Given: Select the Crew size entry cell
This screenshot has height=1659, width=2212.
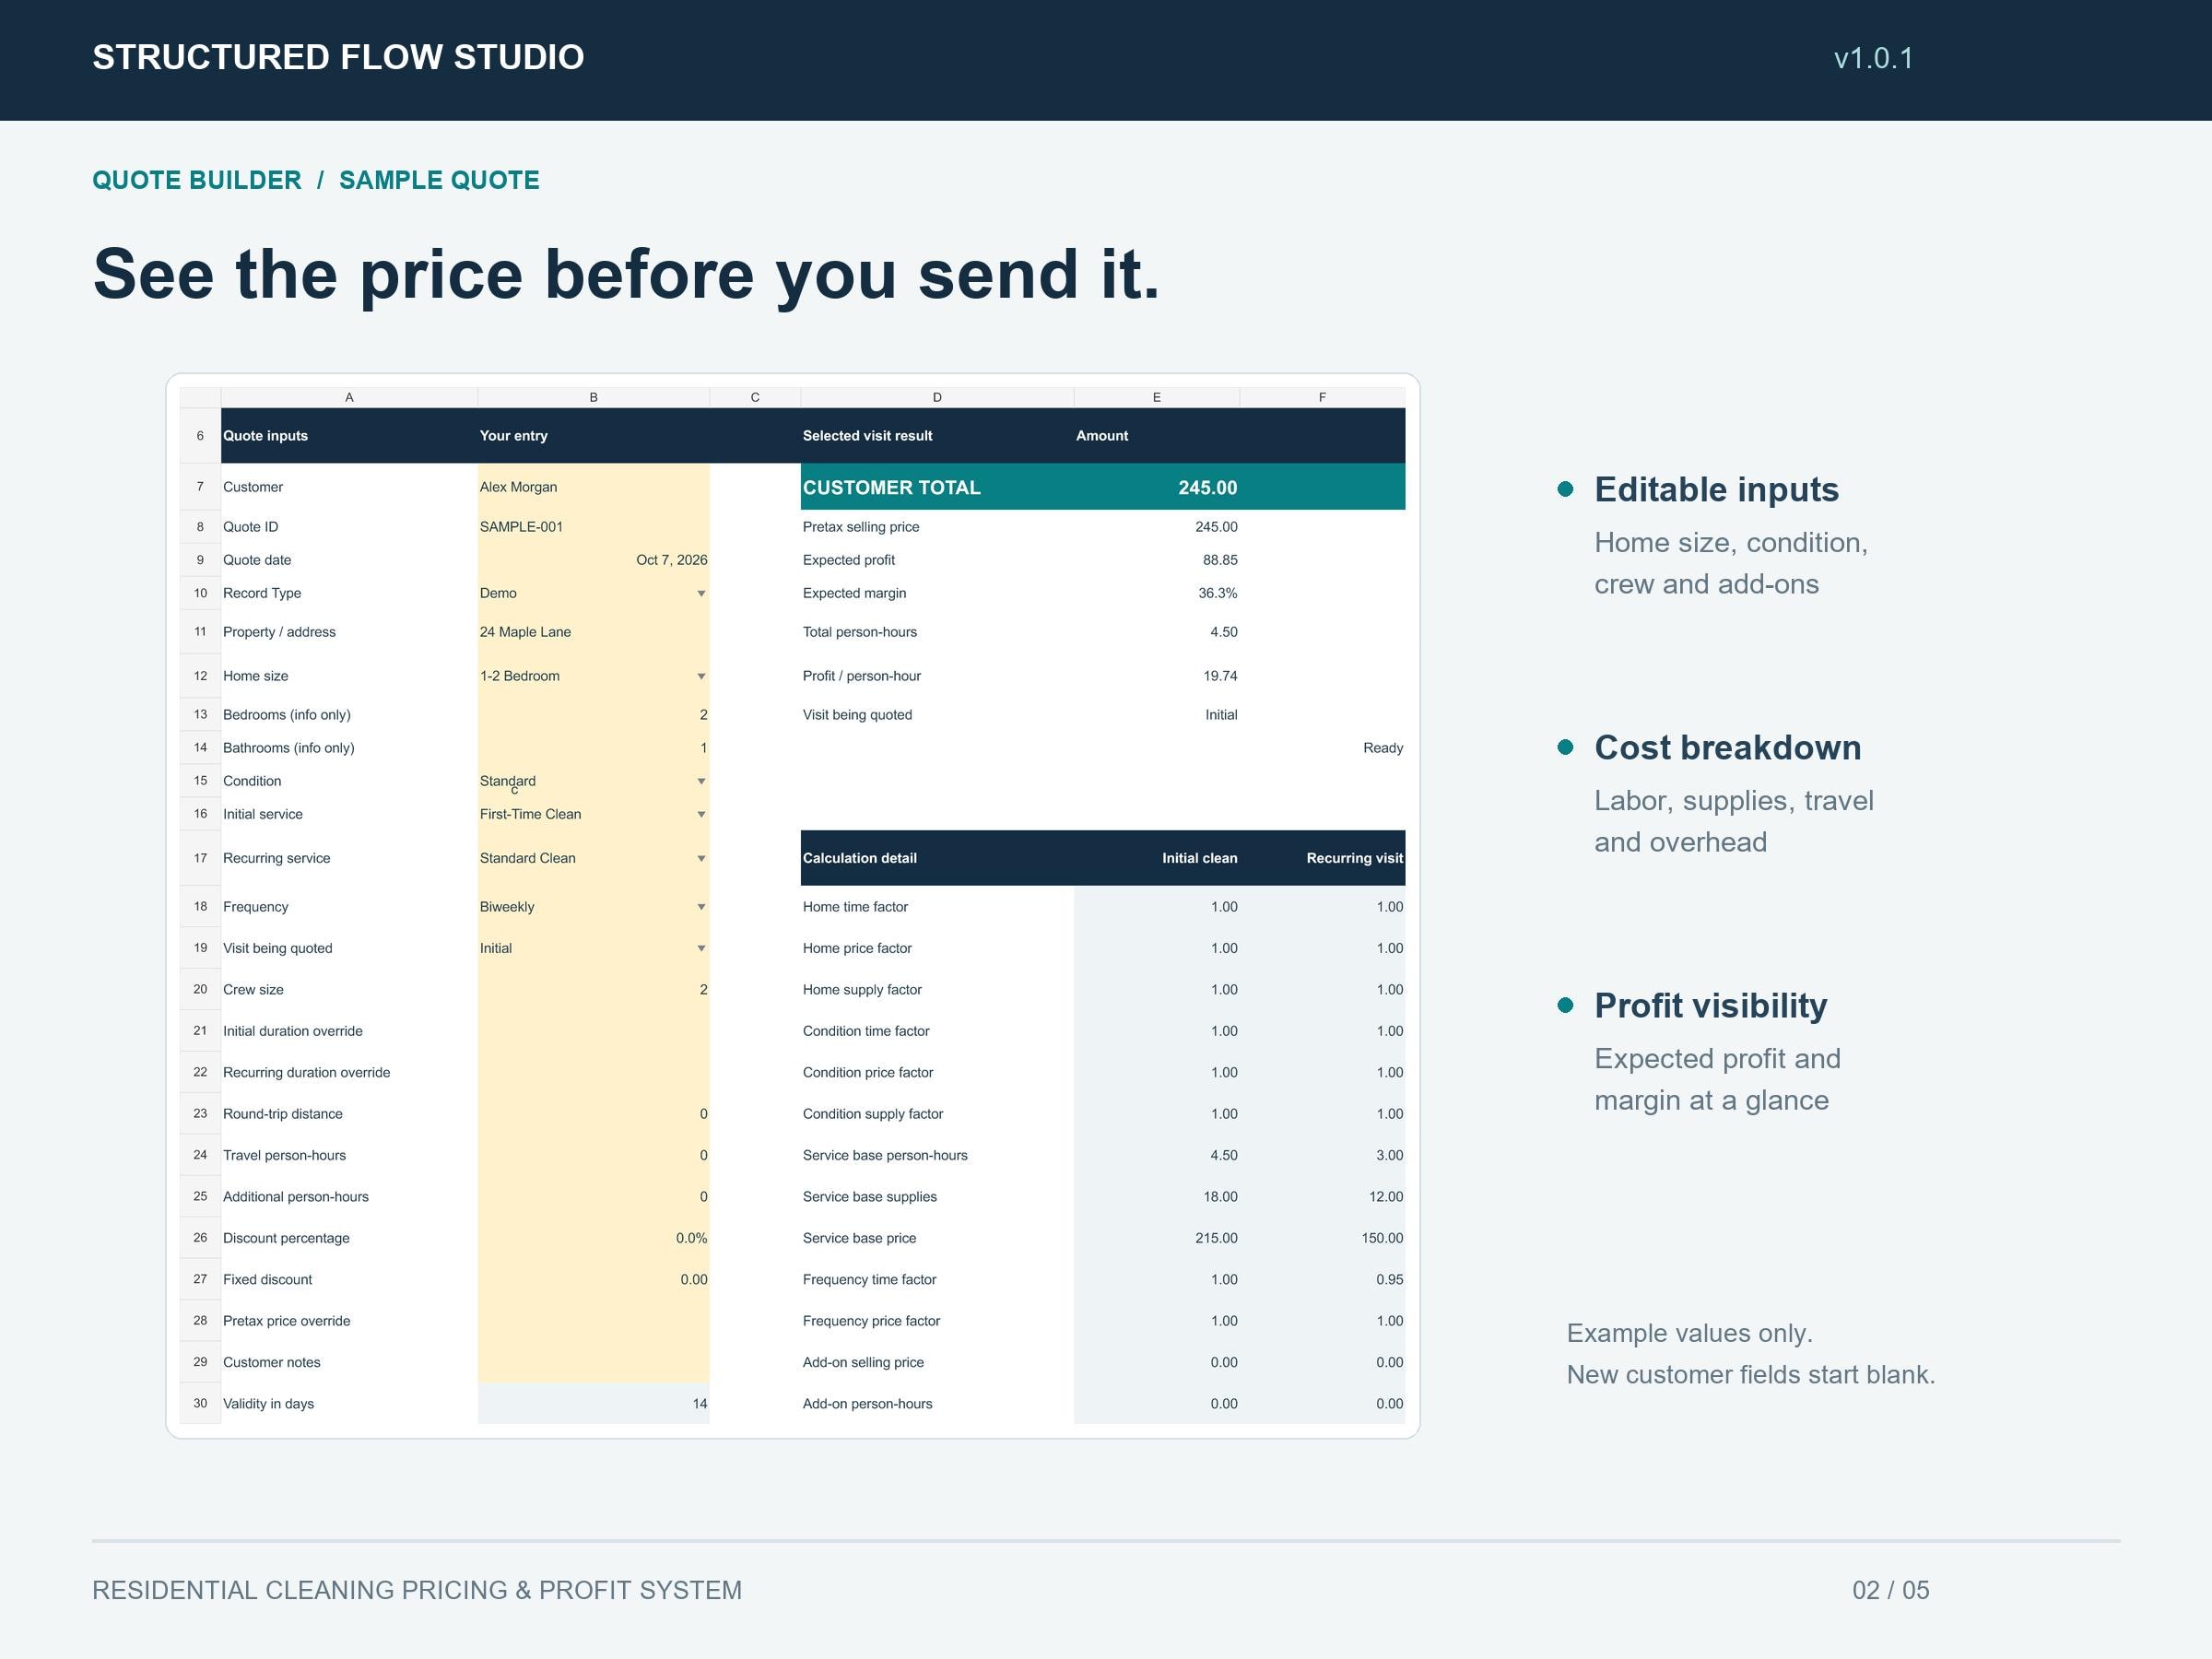Looking at the screenshot, I should [594, 990].
